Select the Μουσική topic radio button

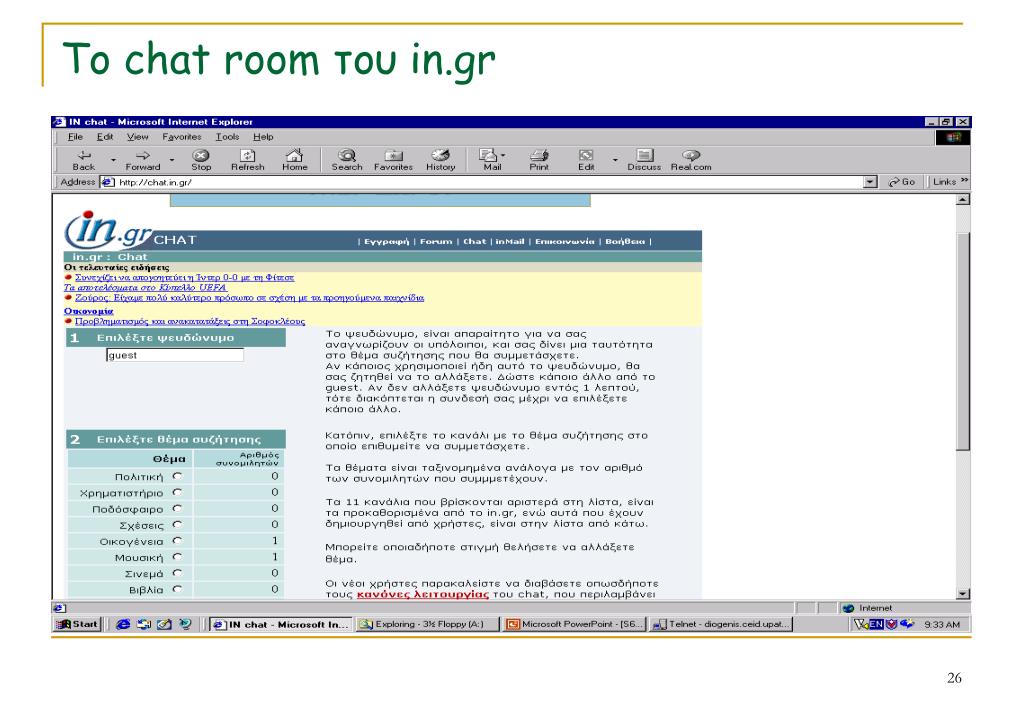(x=177, y=557)
